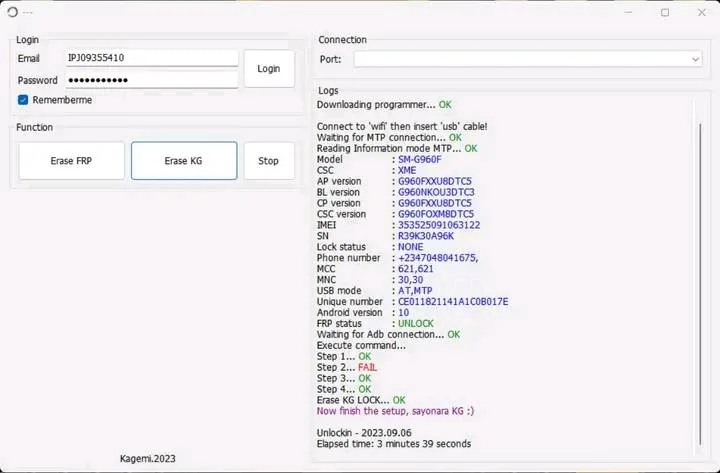
Task: Maximize the window
Action: pos(665,12)
